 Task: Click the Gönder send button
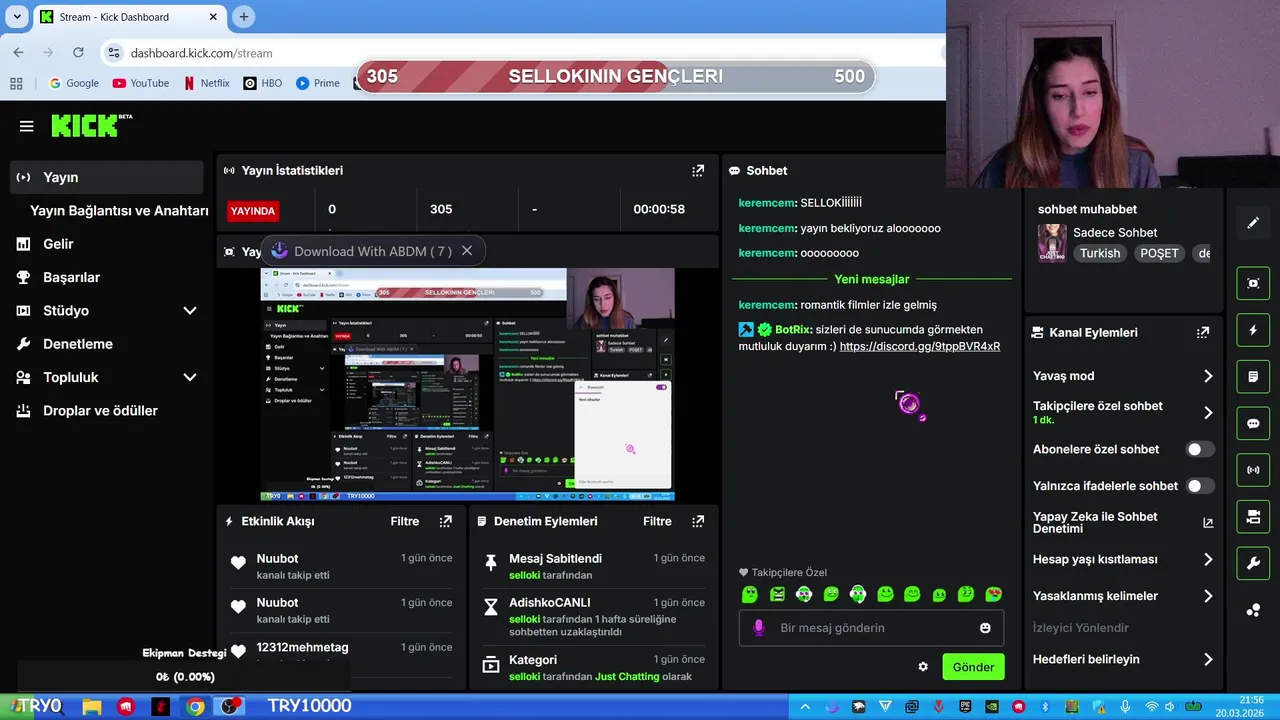(x=973, y=667)
